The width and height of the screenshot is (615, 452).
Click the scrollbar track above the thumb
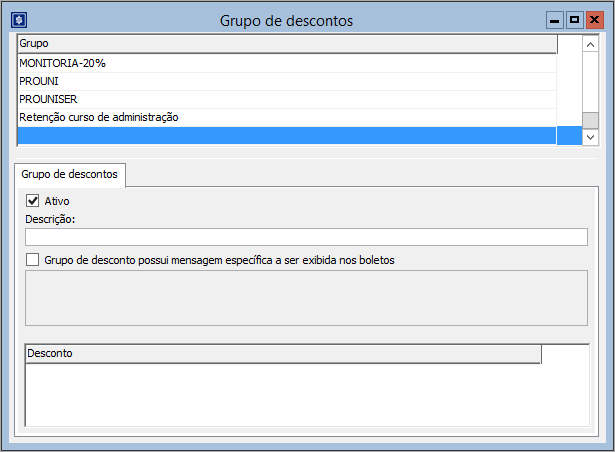(x=590, y=80)
